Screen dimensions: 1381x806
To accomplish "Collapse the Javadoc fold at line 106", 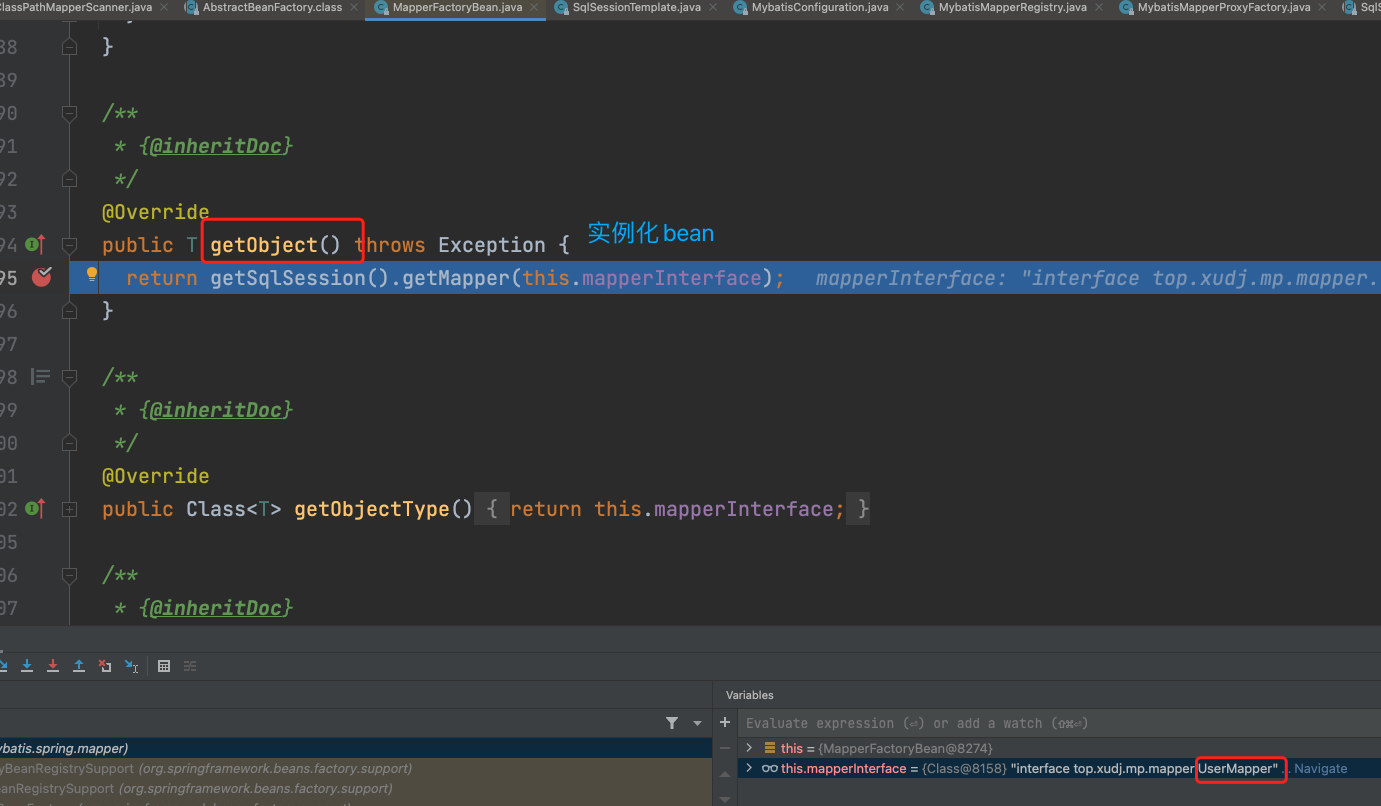I will pos(69,575).
